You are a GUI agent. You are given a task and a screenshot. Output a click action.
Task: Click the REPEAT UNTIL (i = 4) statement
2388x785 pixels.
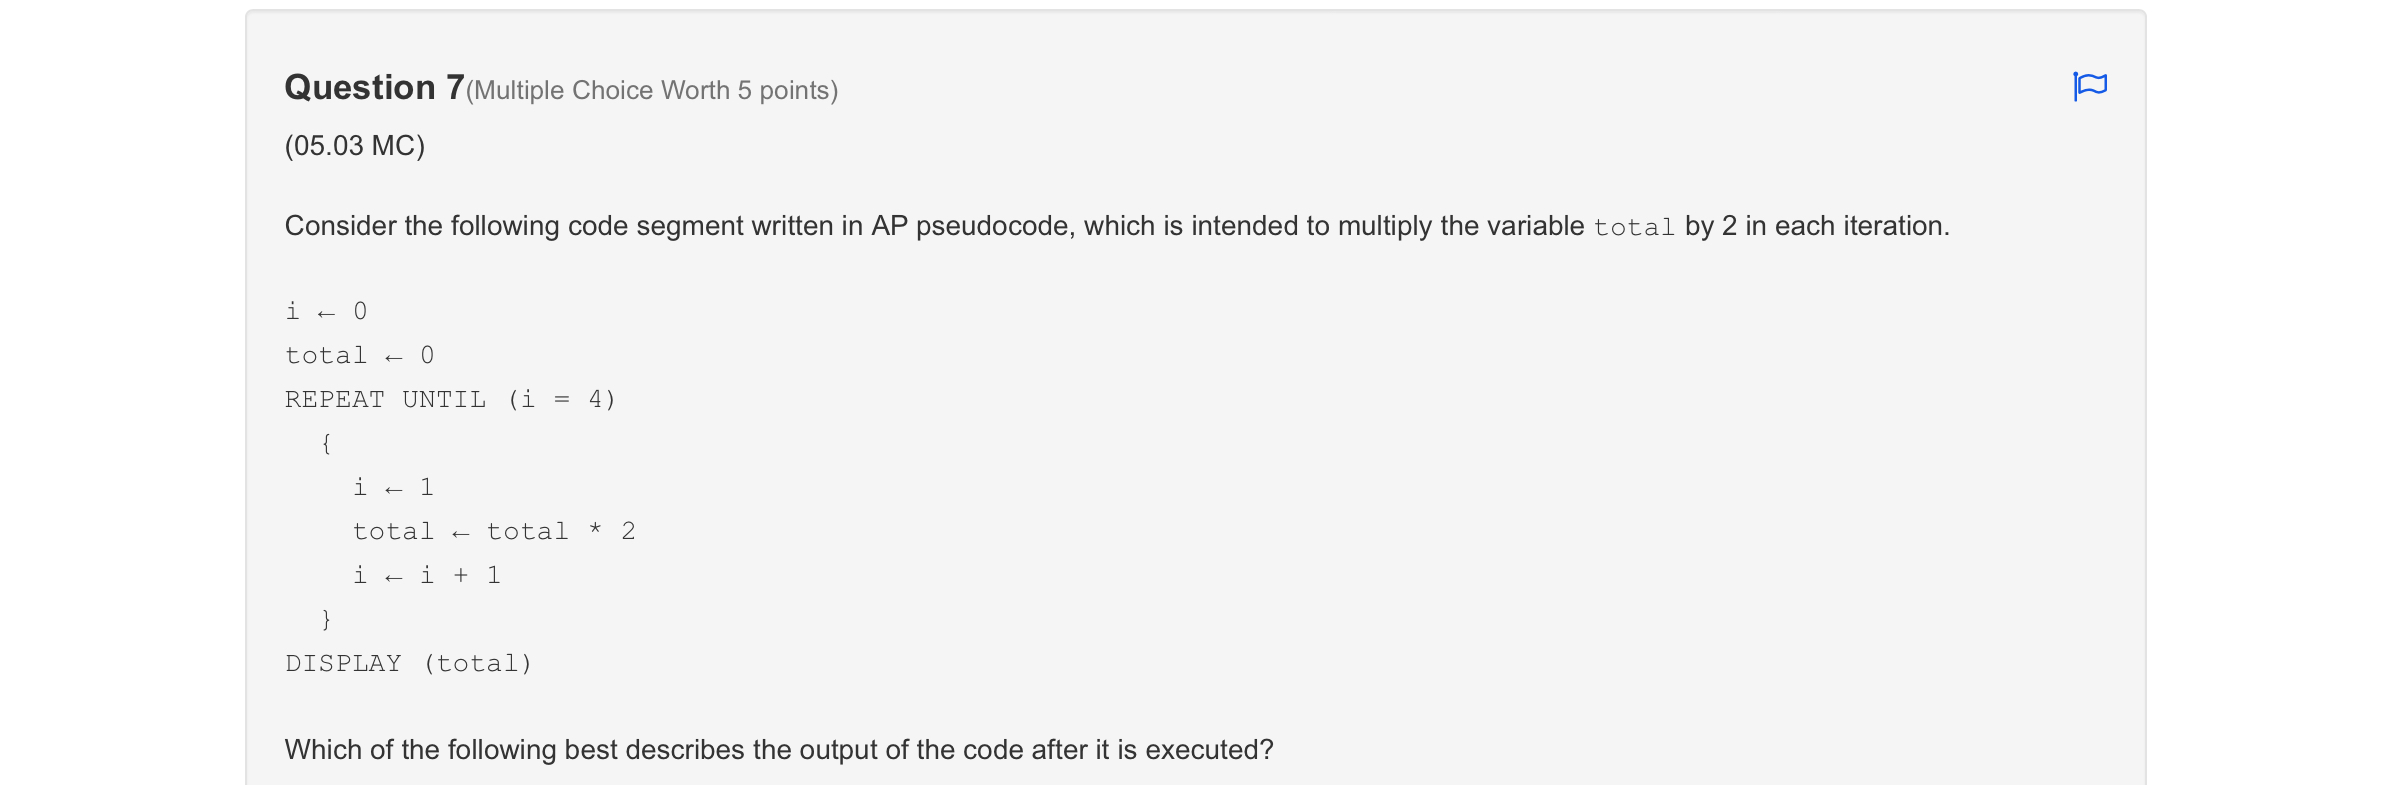pyautogui.click(x=450, y=398)
